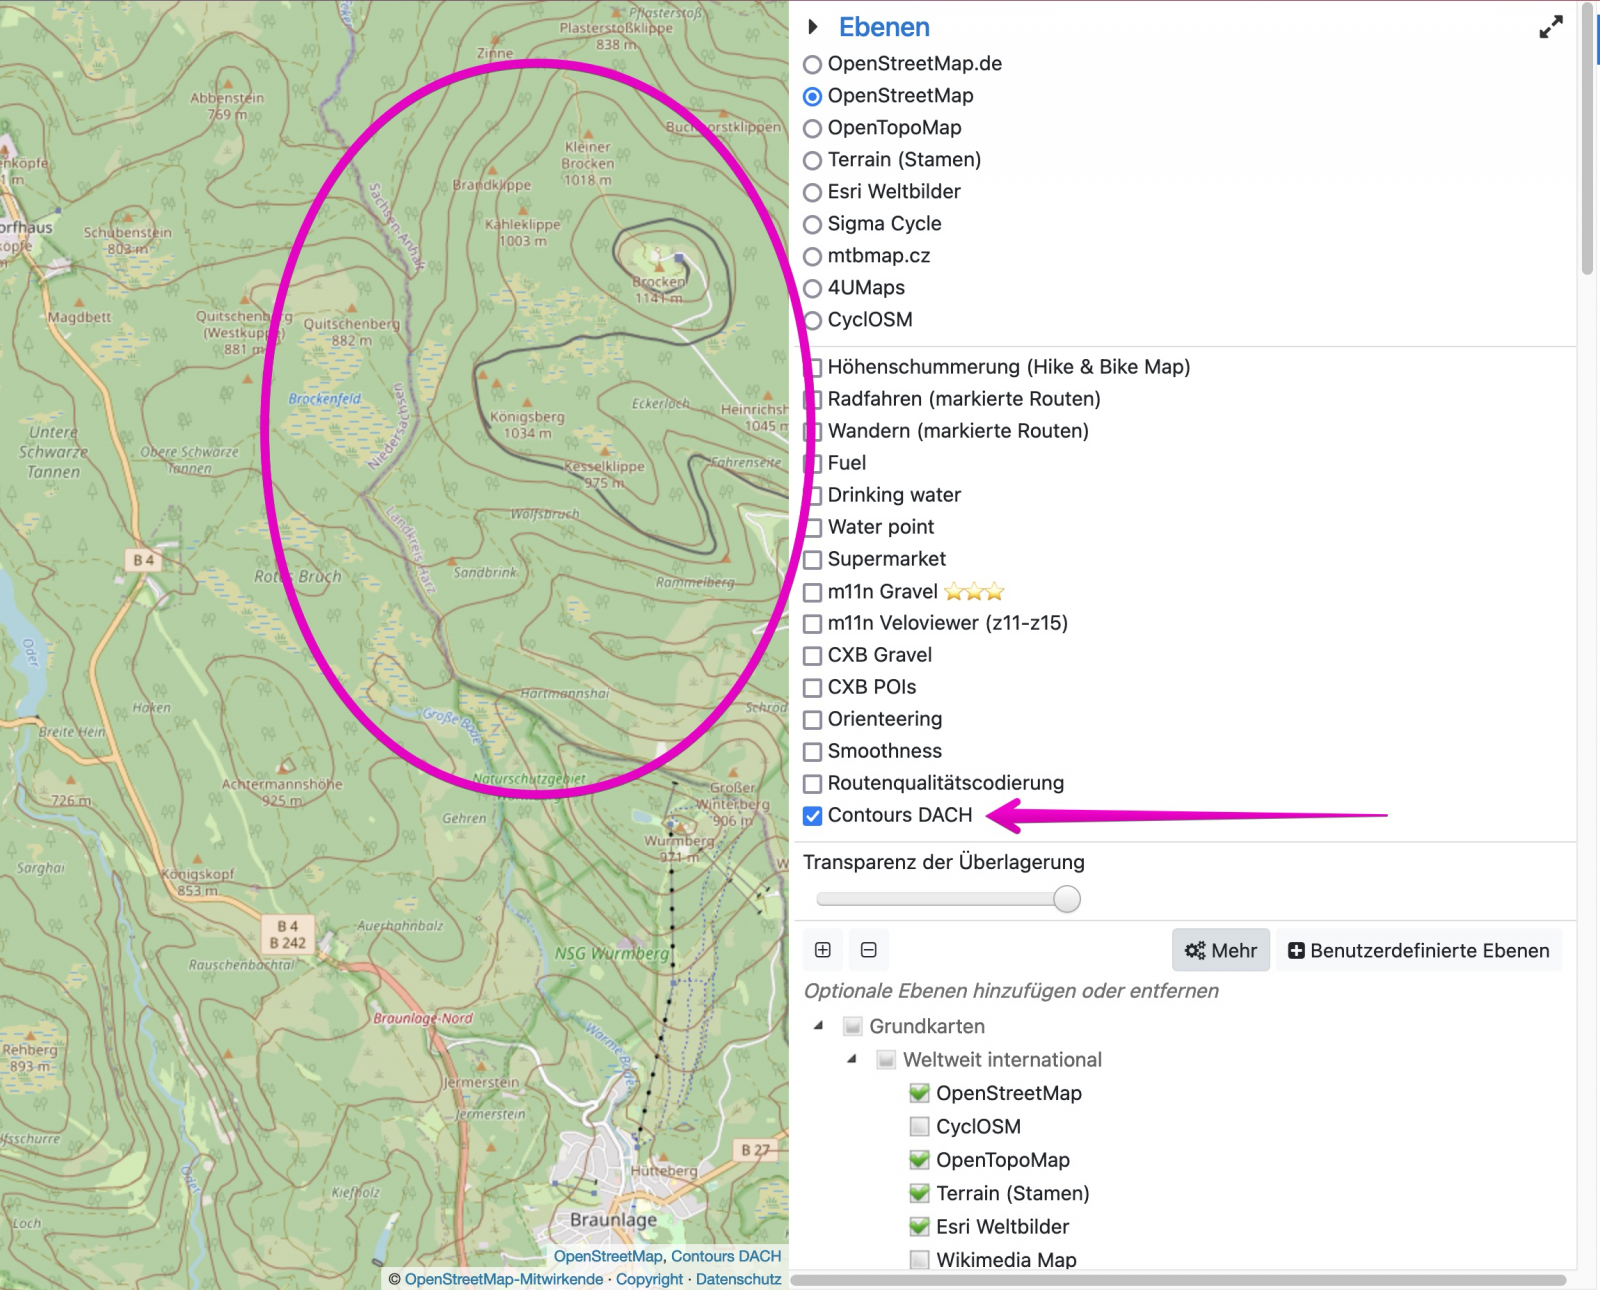Select Esri Weltbilder base layer
The width and height of the screenshot is (1600, 1290).
[x=813, y=193]
